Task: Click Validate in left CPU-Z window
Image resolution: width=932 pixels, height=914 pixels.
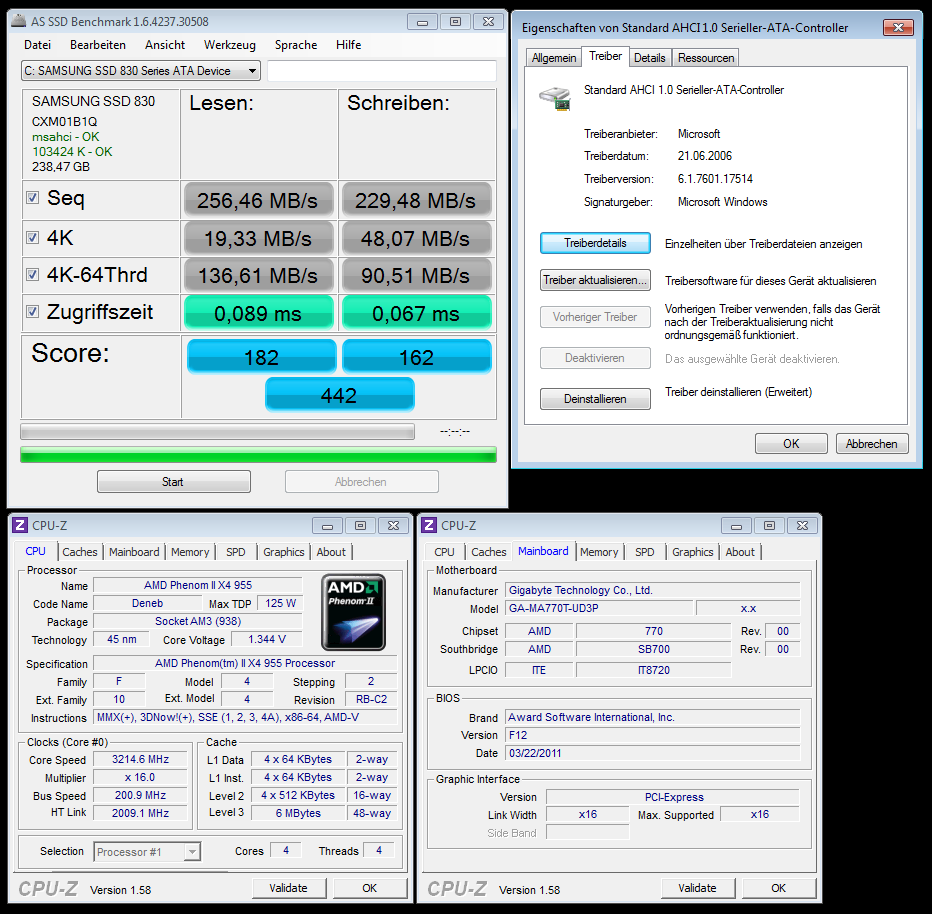Action: click(289, 888)
